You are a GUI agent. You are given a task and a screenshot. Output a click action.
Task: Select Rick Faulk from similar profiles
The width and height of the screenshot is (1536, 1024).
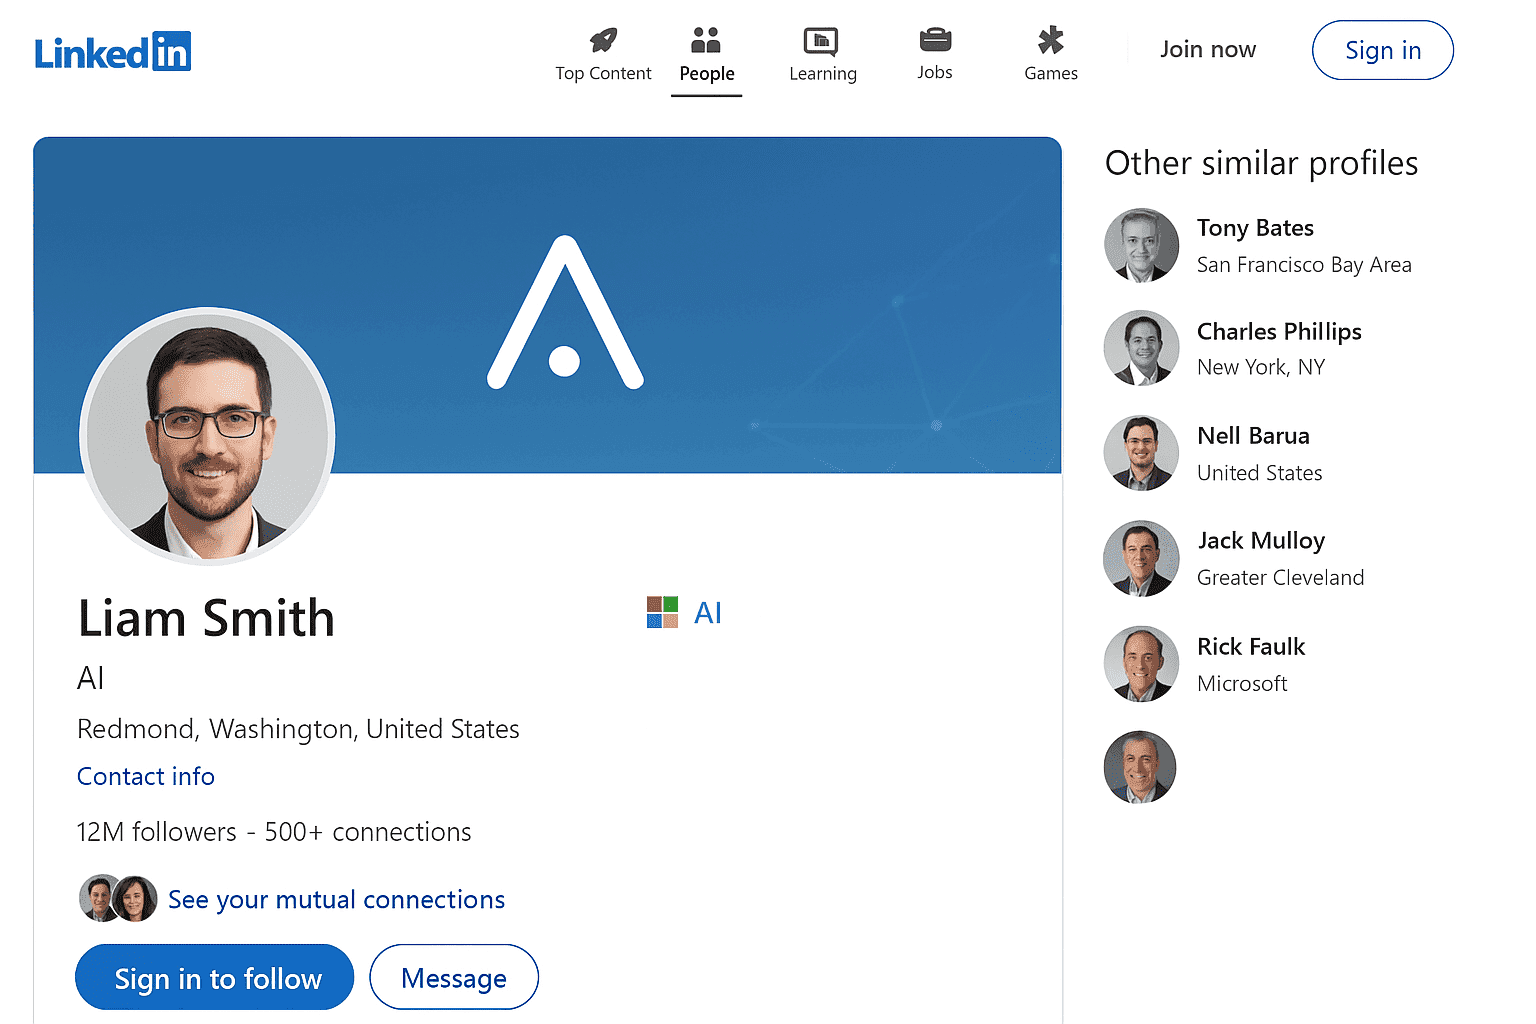(x=1251, y=646)
